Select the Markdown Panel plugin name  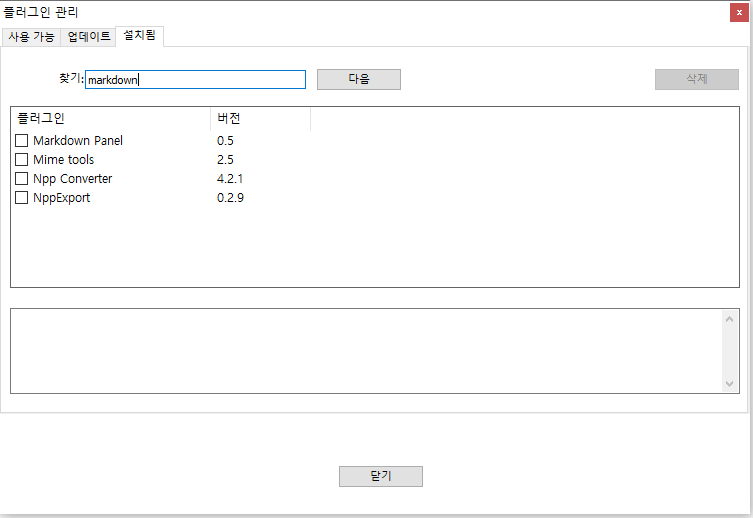78,141
